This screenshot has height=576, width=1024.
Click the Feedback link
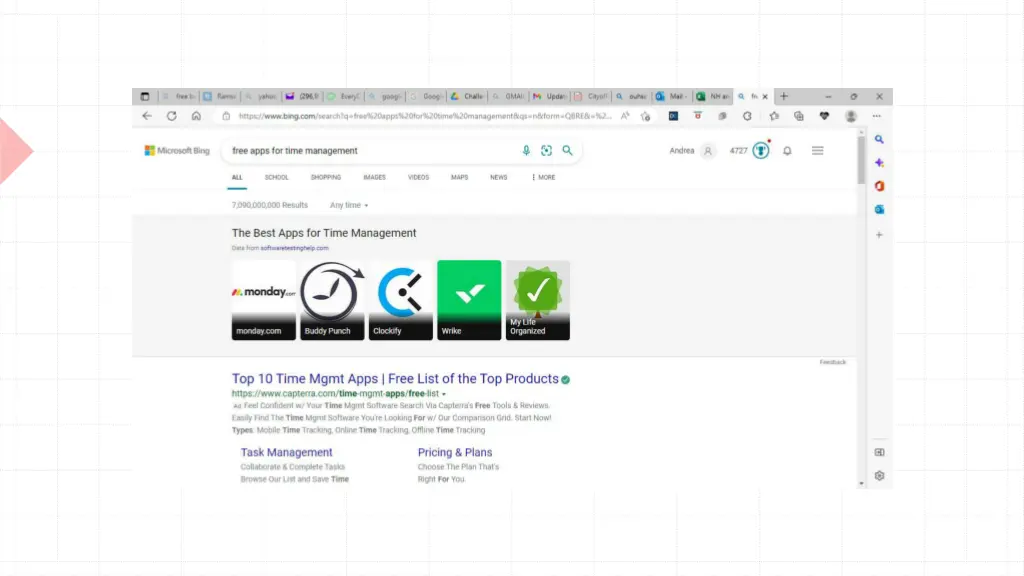[833, 362]
